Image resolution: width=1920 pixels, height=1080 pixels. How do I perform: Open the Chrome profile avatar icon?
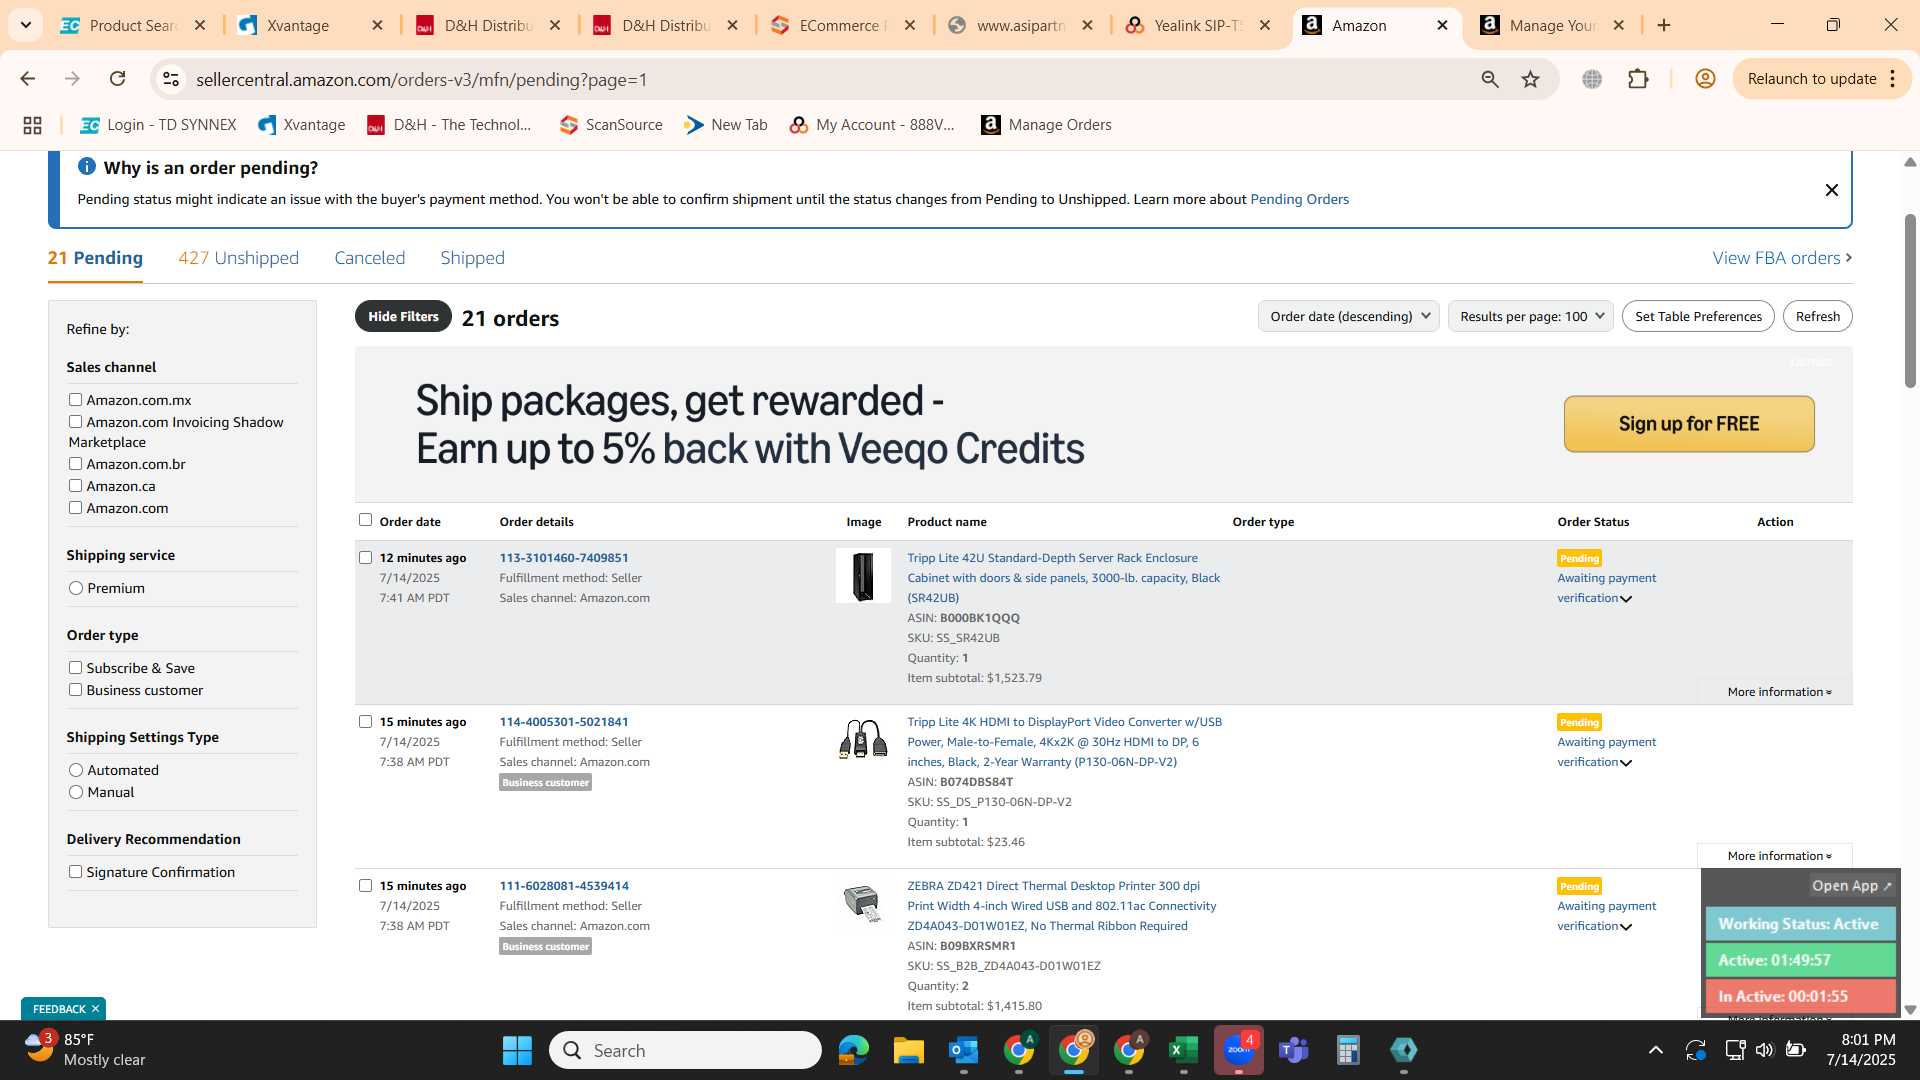[1705, 79]
